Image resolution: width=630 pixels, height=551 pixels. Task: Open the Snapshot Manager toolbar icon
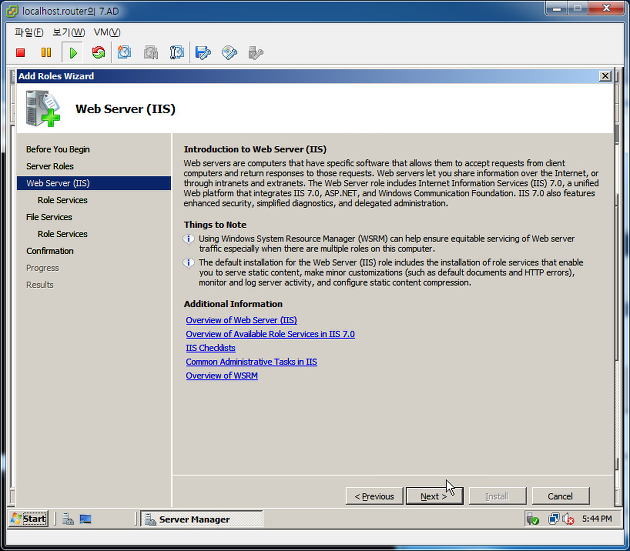(x=176, y=53)
